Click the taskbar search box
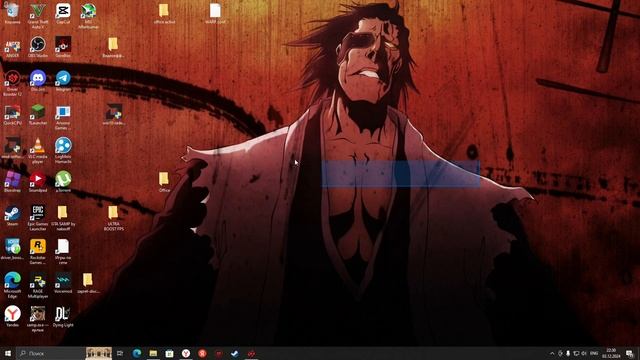 [x=51, y=353]
